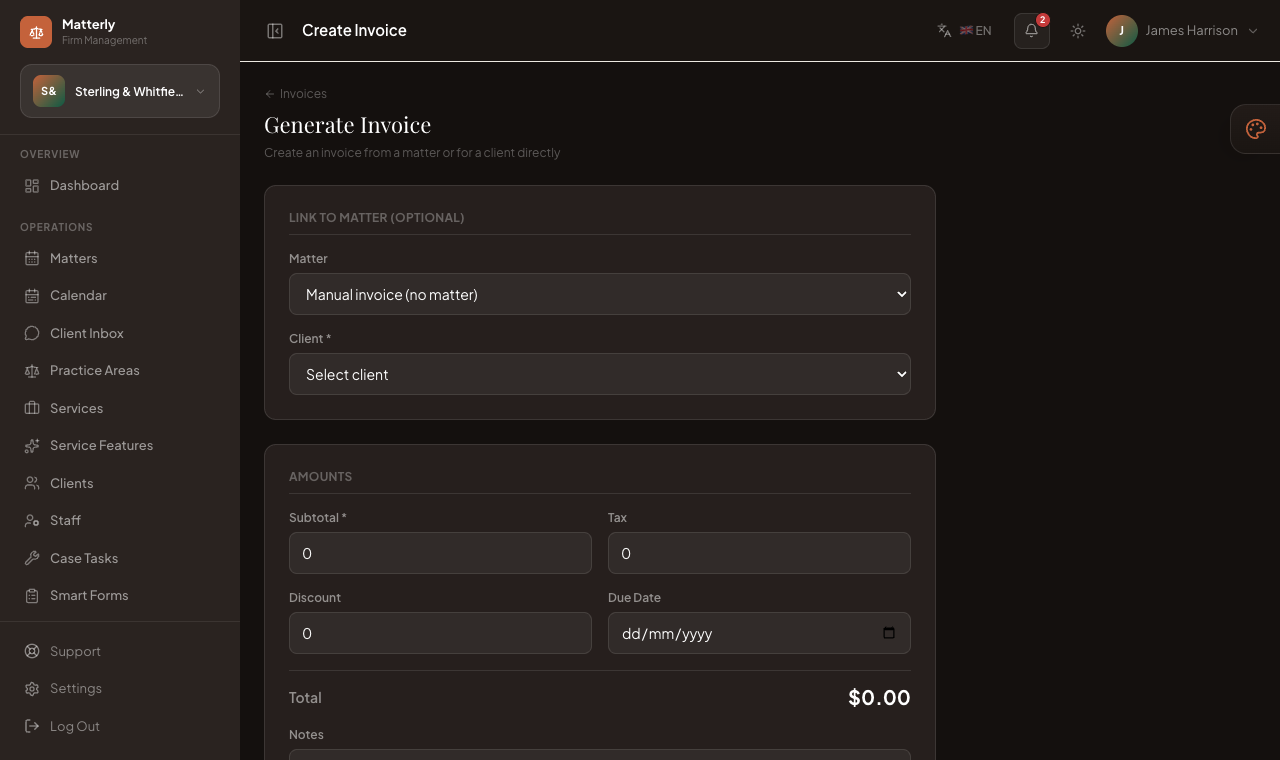
Task: Open Client Inbox page
Action: coord(120,334)
